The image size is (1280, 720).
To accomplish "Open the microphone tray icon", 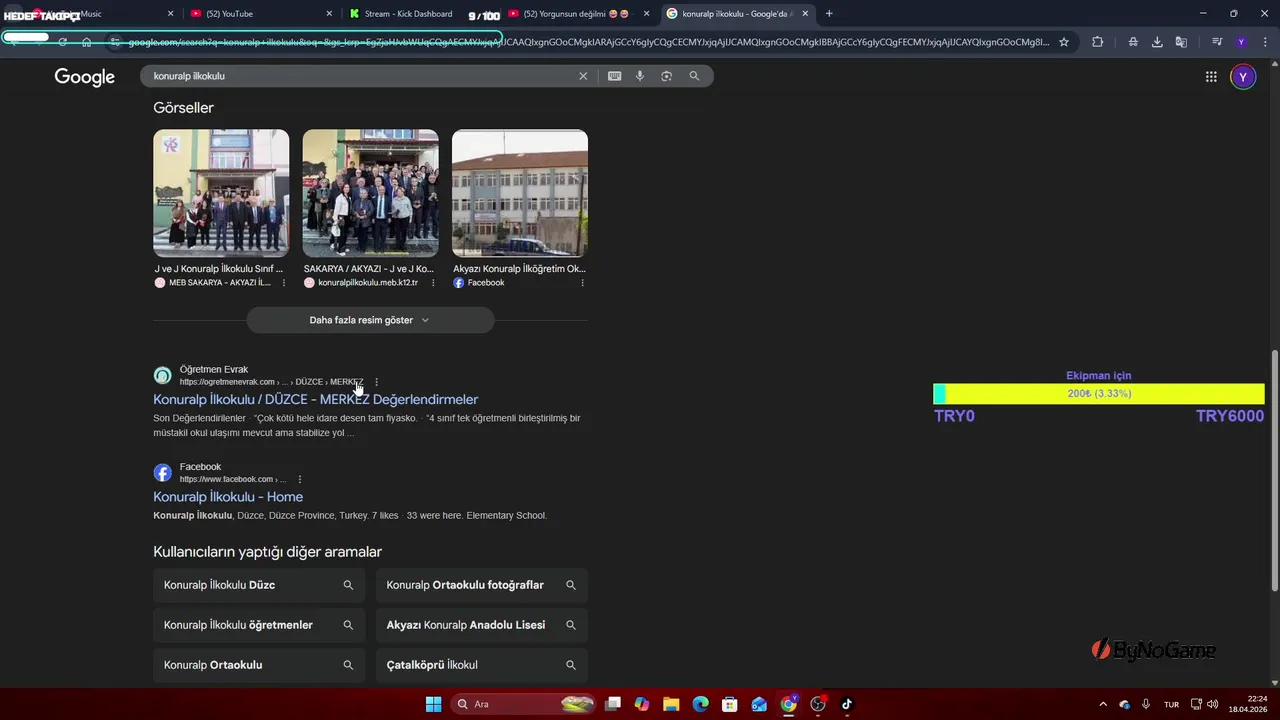I will coord(1146,704).
